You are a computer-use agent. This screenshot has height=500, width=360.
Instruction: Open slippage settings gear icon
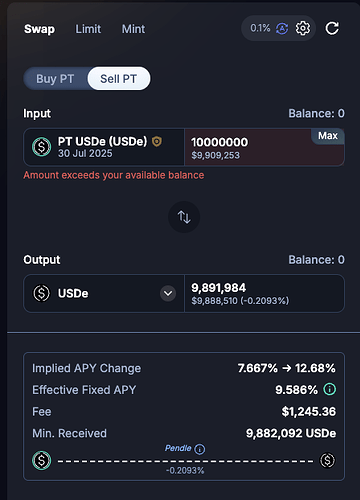(303, 28)
